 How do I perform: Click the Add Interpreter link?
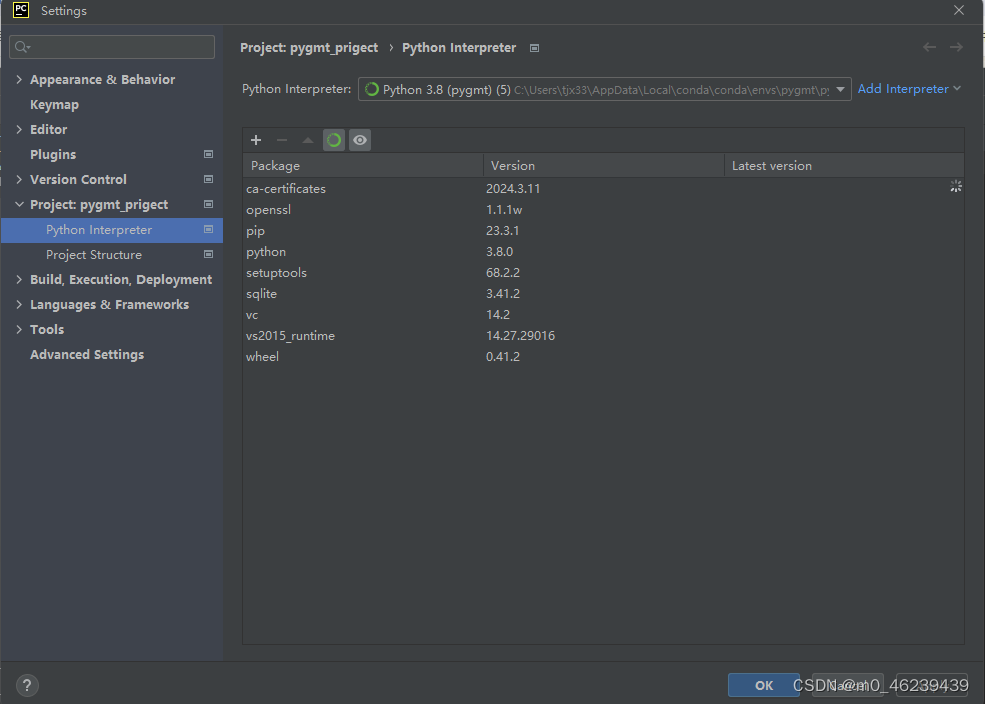[x=909, y=89]
